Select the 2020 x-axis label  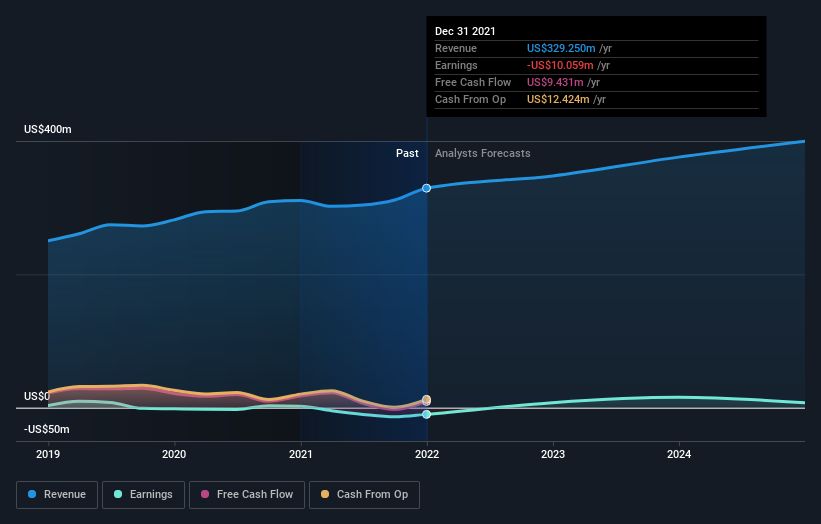click(174, 454)
